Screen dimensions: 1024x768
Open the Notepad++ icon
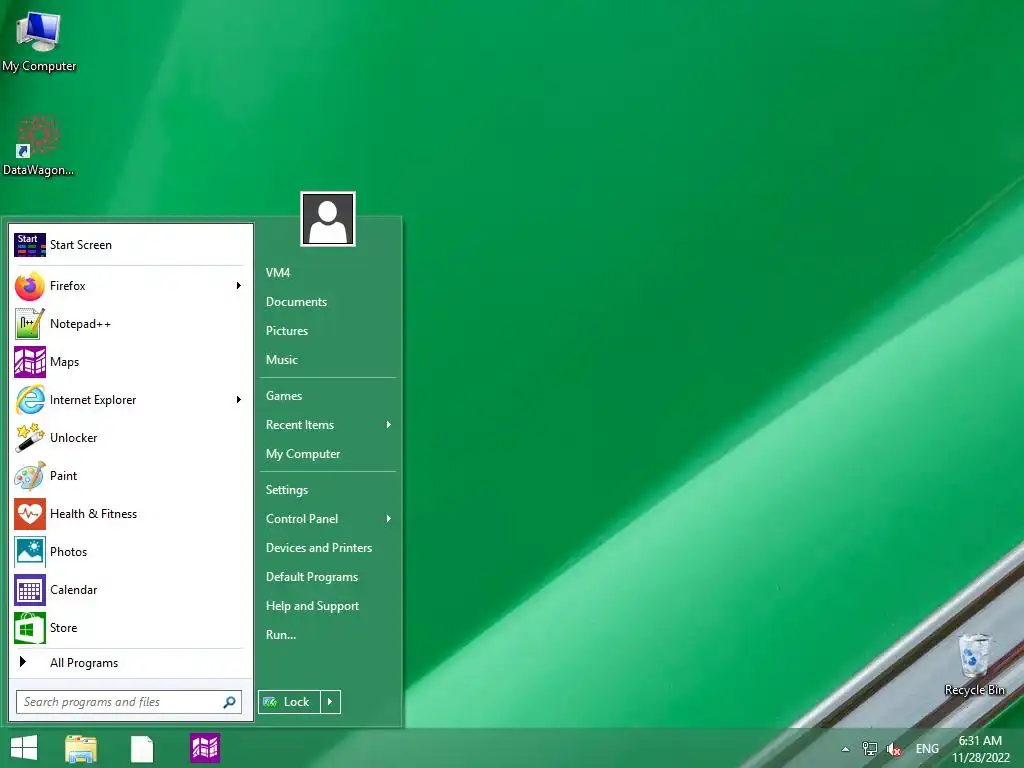coord(30,324)
